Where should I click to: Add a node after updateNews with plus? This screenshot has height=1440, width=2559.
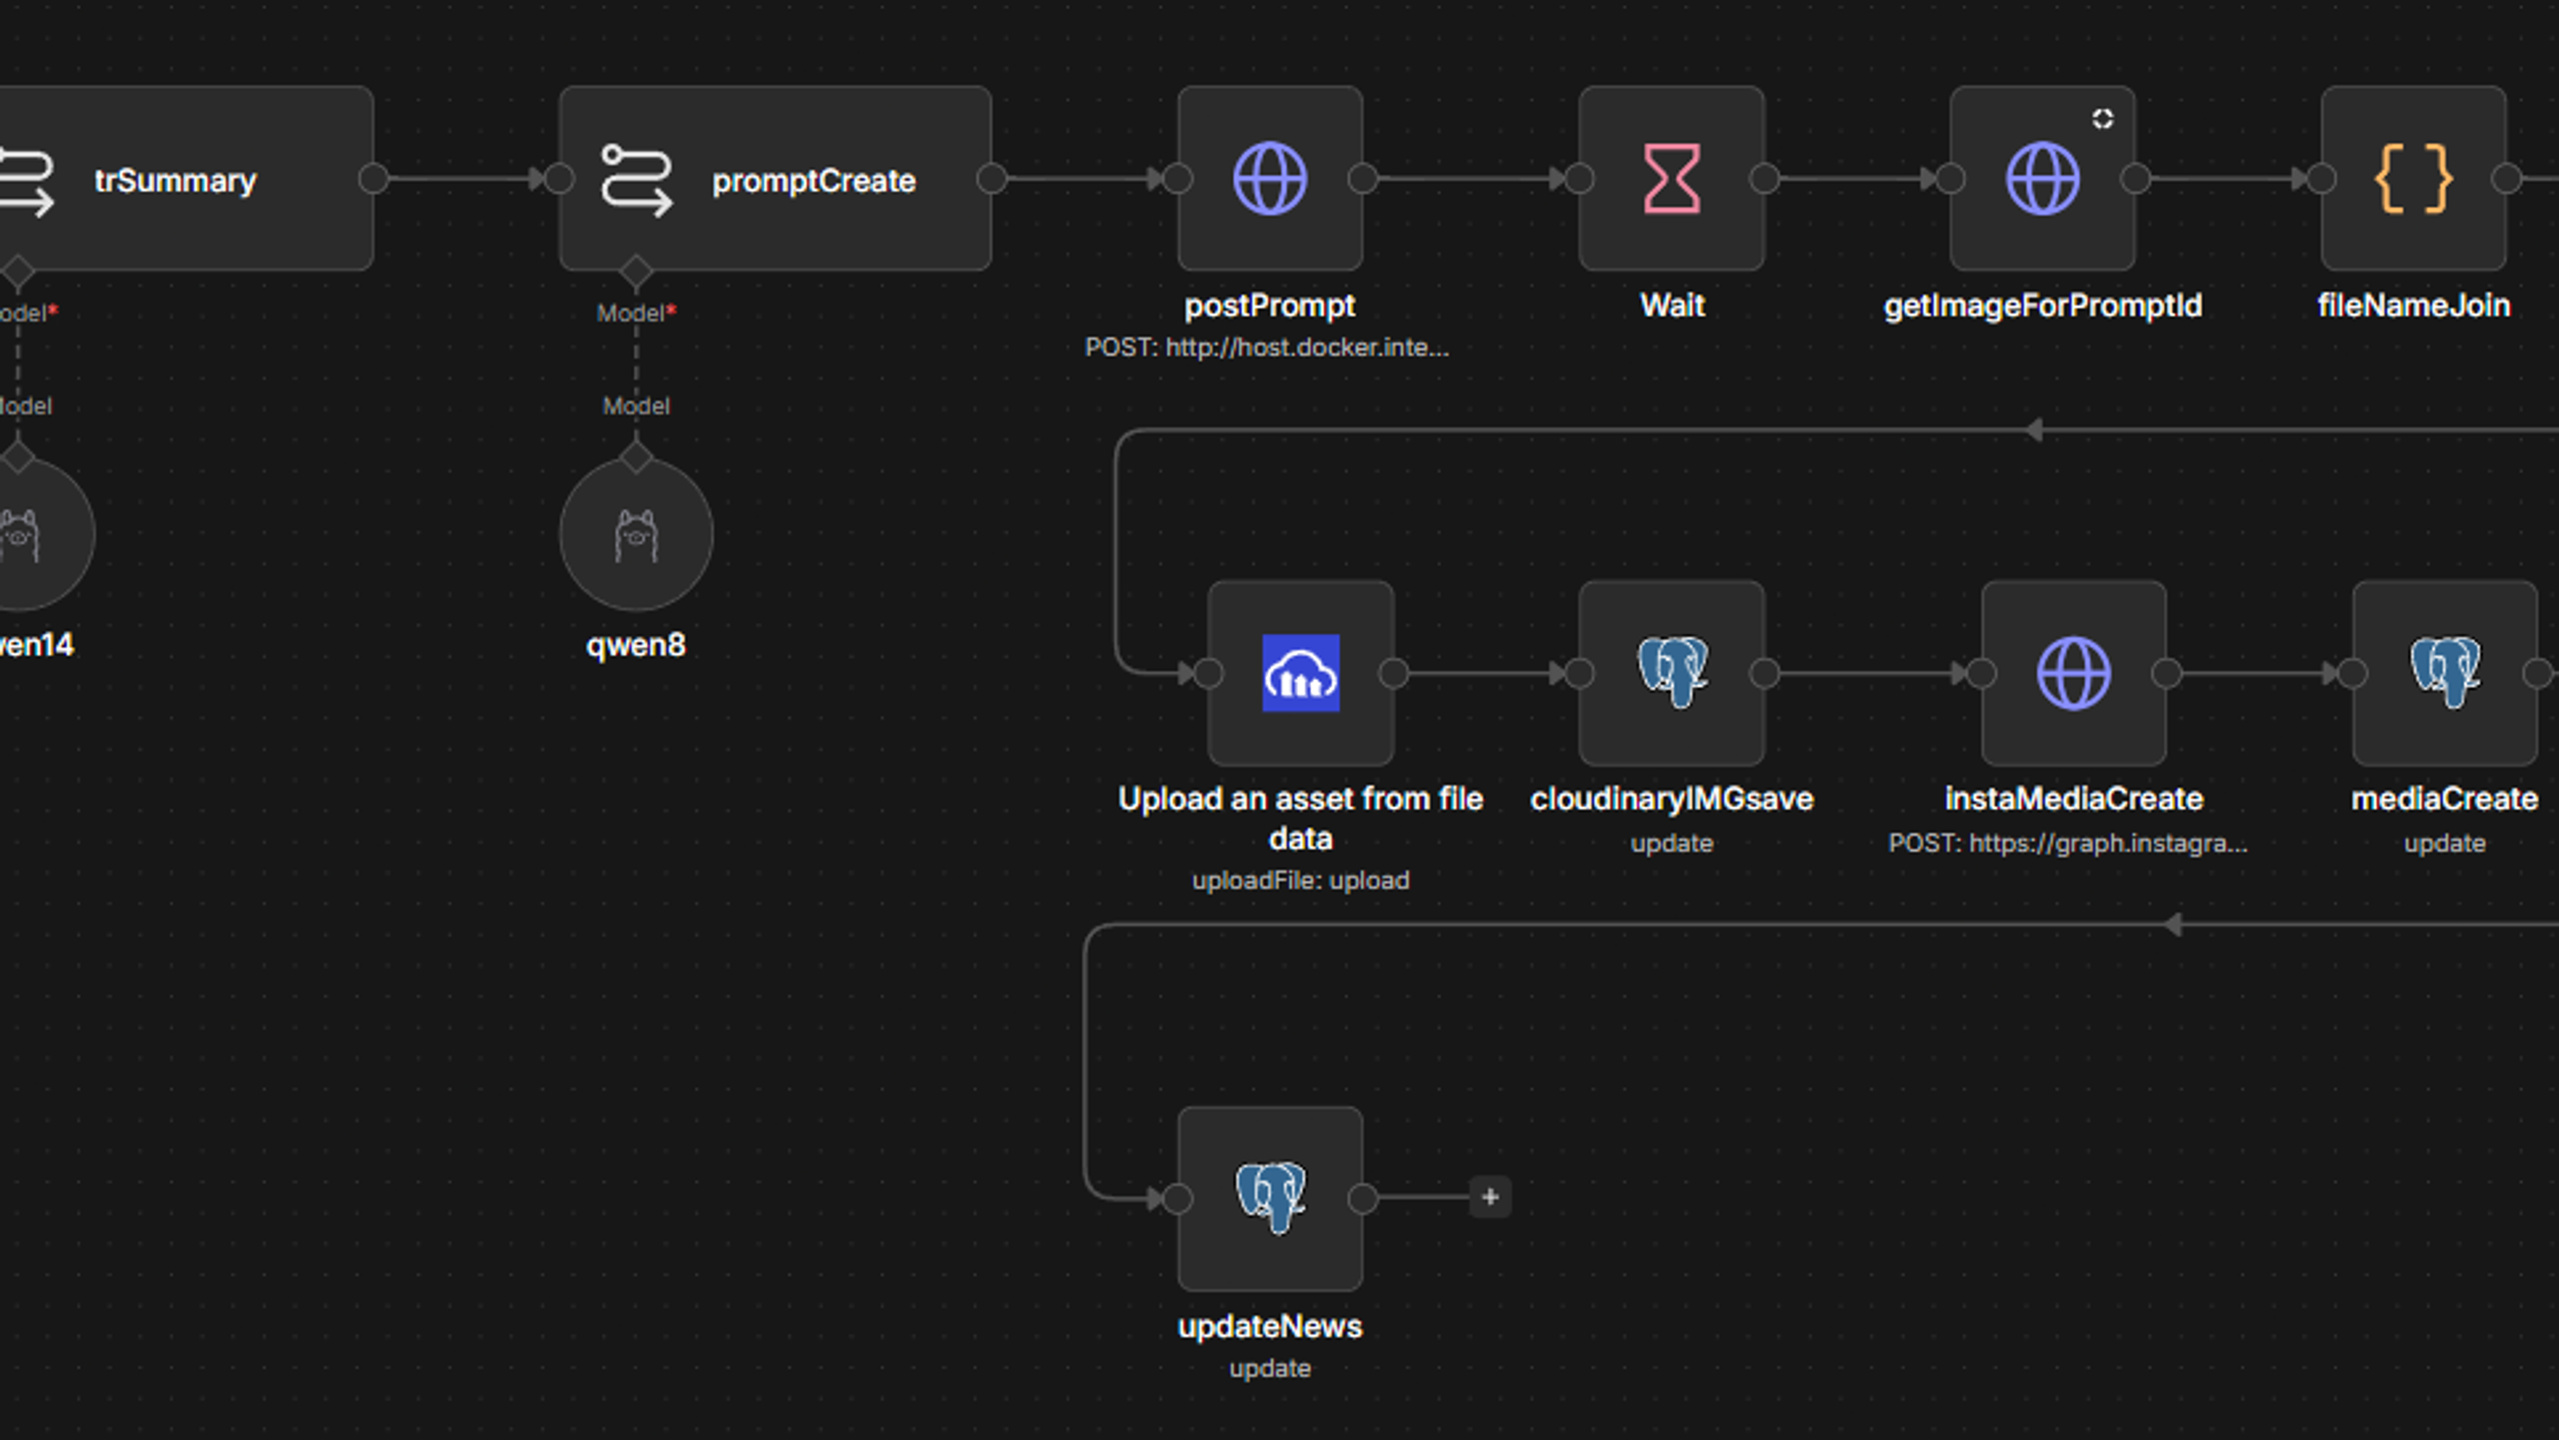tap(1490, 1197)
